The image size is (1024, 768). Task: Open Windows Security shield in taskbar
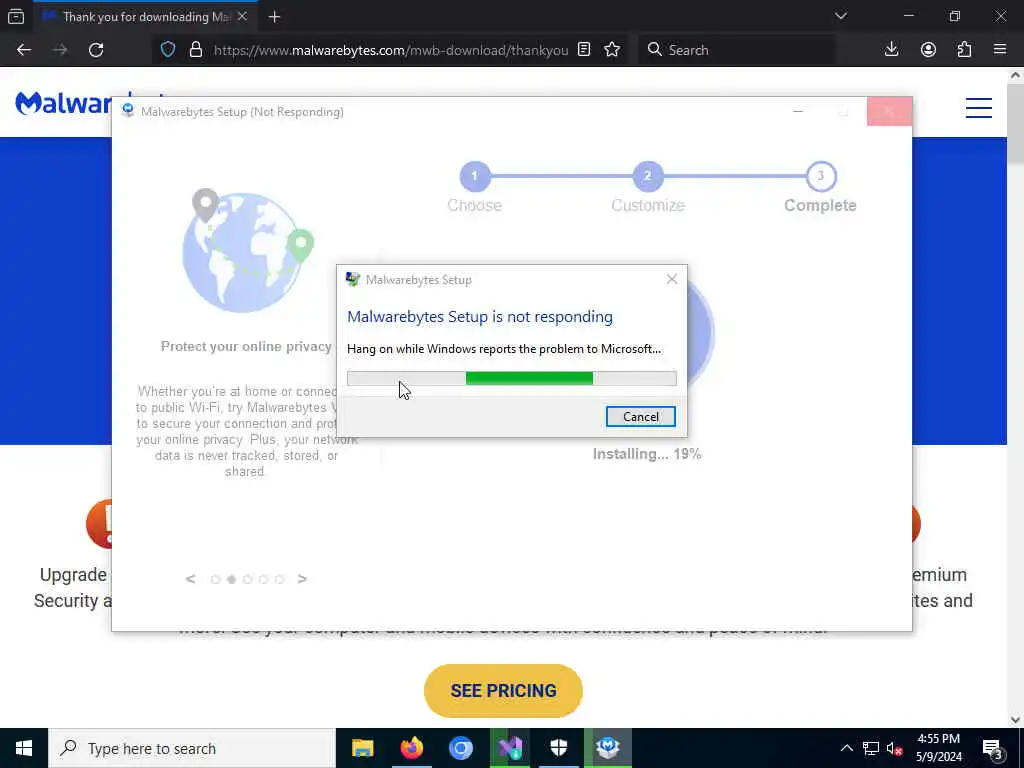(558, 748)
